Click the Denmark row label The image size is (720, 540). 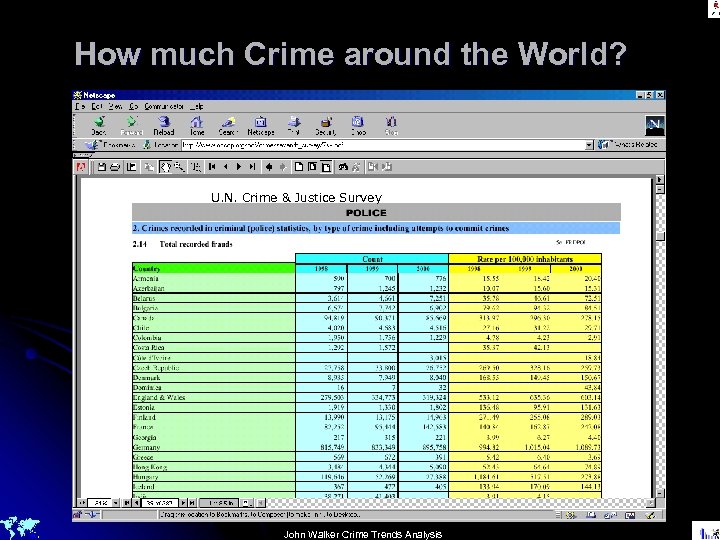pos(146,378)
